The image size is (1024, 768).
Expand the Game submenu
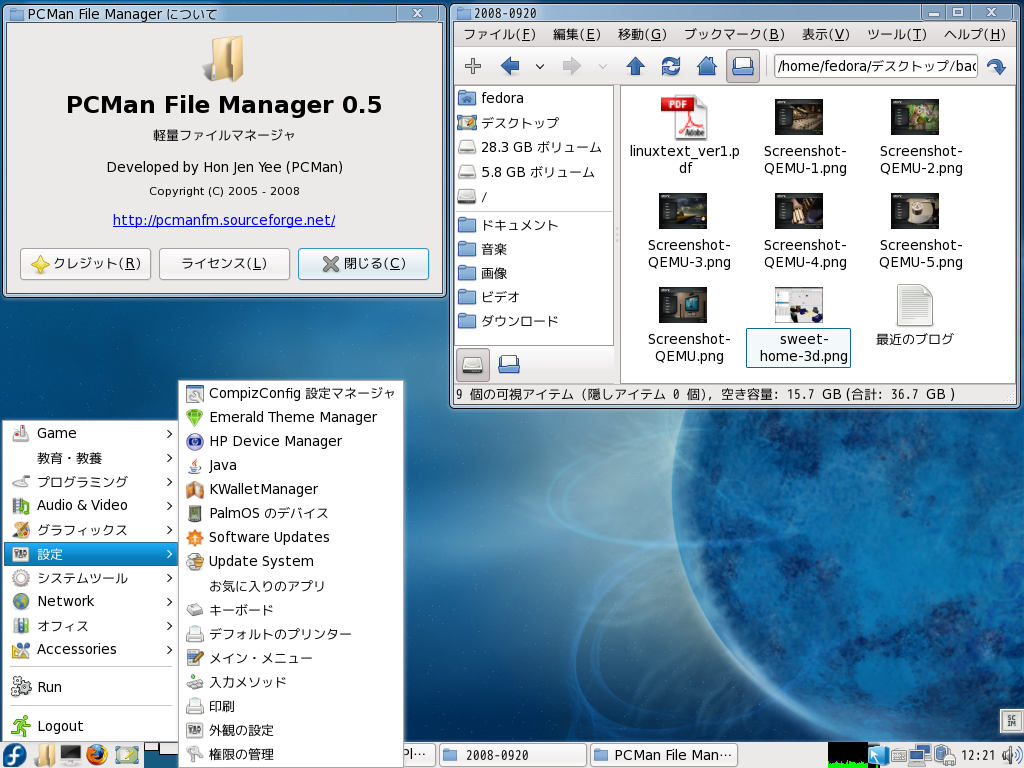pos(91,434)
